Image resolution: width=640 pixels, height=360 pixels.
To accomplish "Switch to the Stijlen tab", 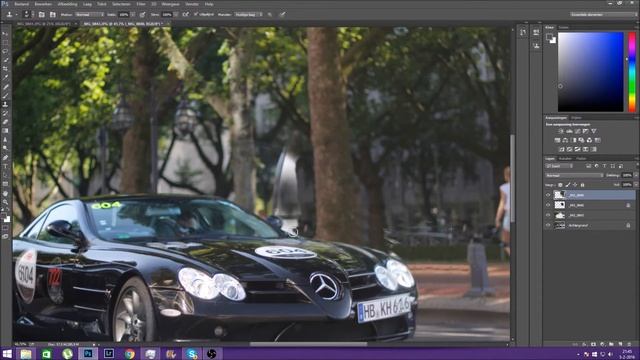I will point(576,118).
